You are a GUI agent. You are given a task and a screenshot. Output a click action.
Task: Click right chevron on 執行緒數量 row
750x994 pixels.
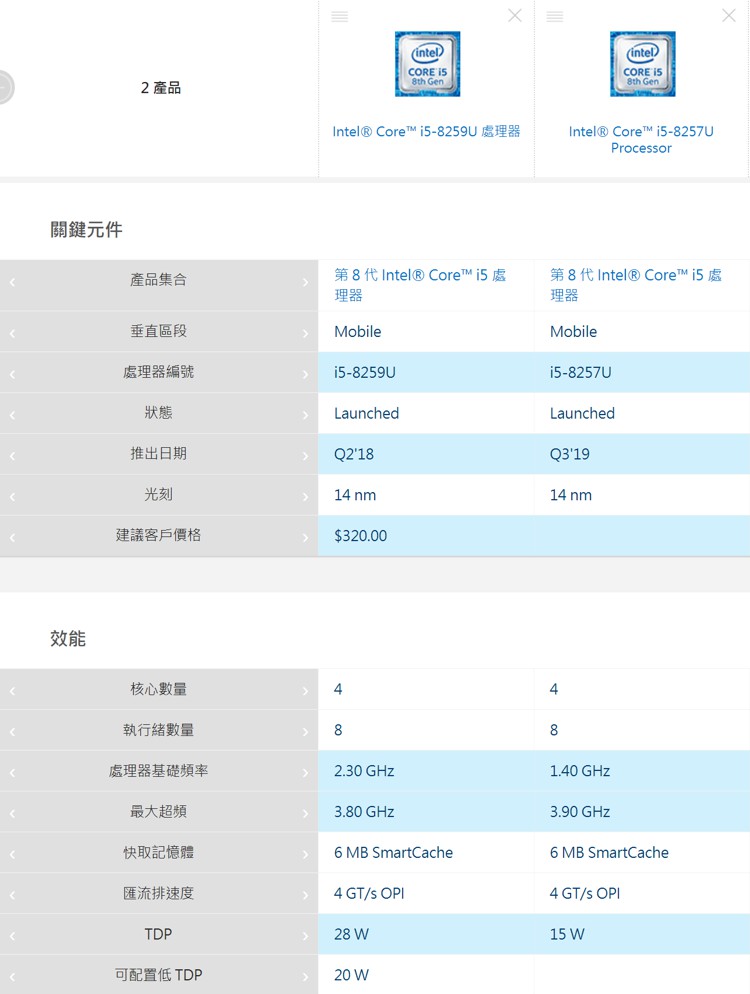(x=306, y=732)
